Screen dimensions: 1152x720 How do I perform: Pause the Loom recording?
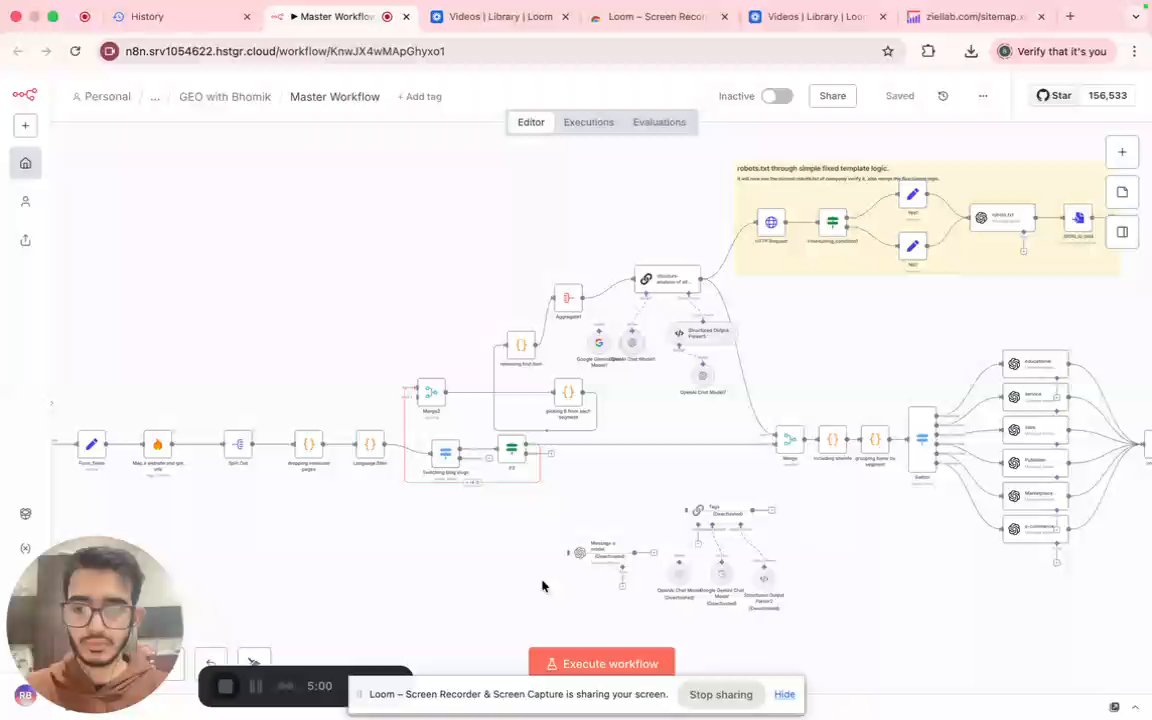256,686
